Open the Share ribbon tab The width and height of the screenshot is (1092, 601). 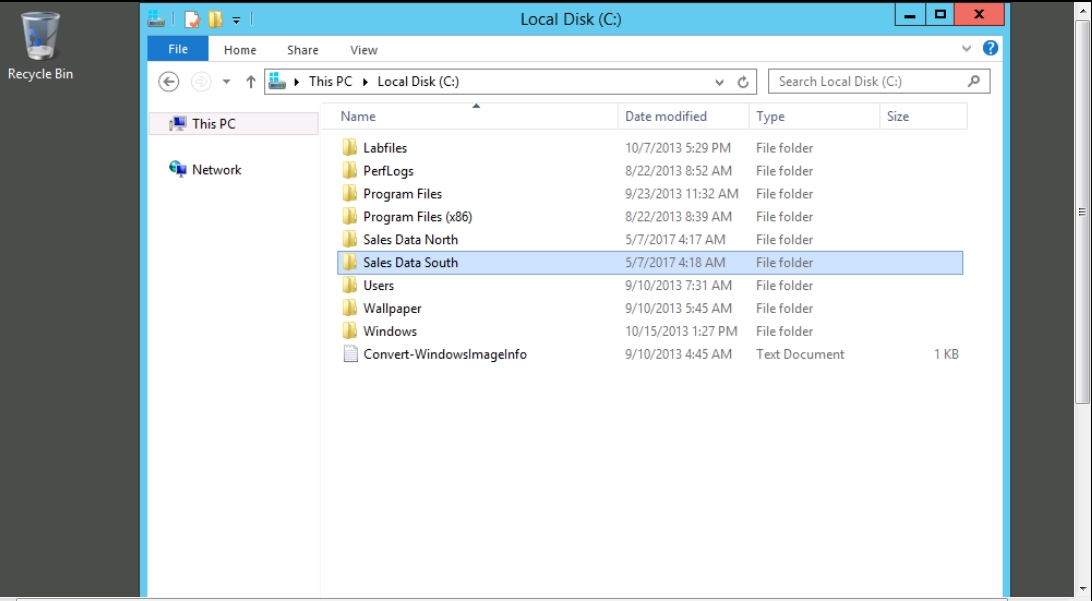click(302, 50)
